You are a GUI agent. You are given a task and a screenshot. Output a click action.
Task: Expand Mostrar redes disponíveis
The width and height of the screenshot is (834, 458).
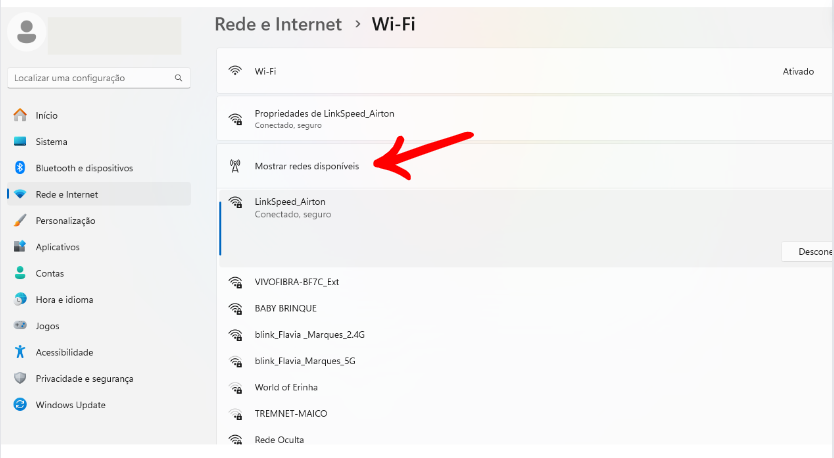tap(306, 166)
